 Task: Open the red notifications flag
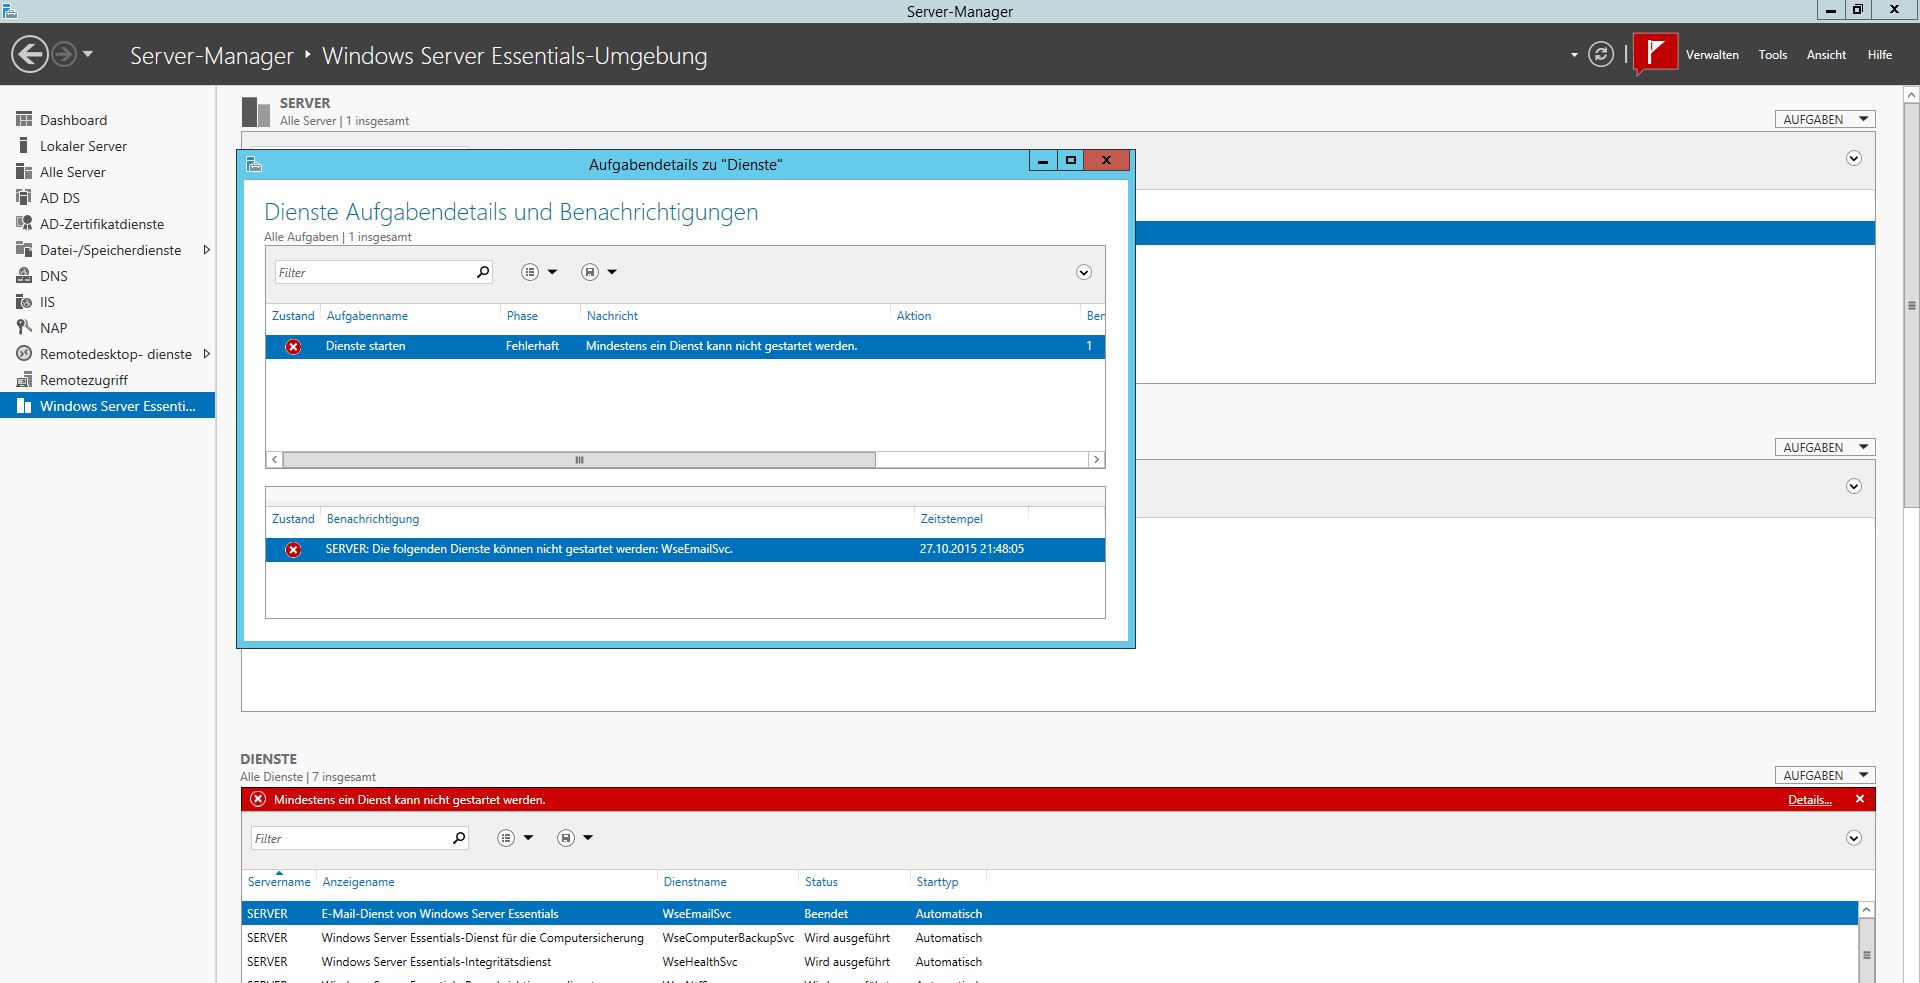coord(1655,53)
